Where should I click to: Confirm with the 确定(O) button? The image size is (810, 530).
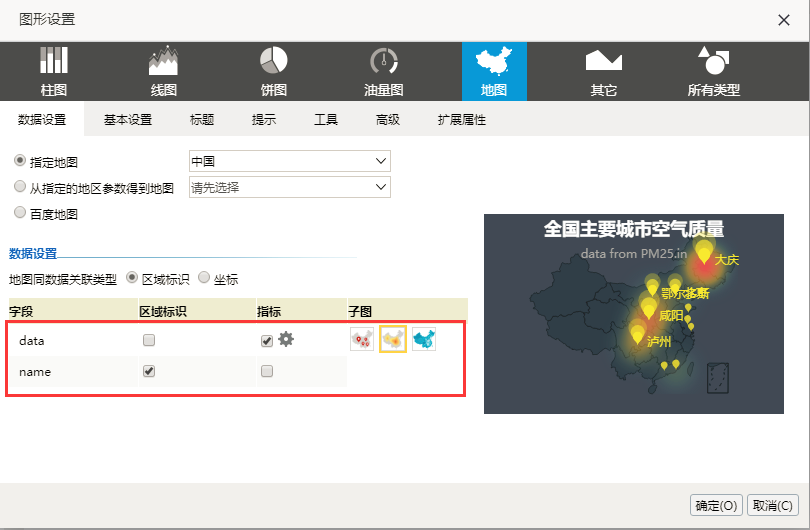tap(716, 505)
